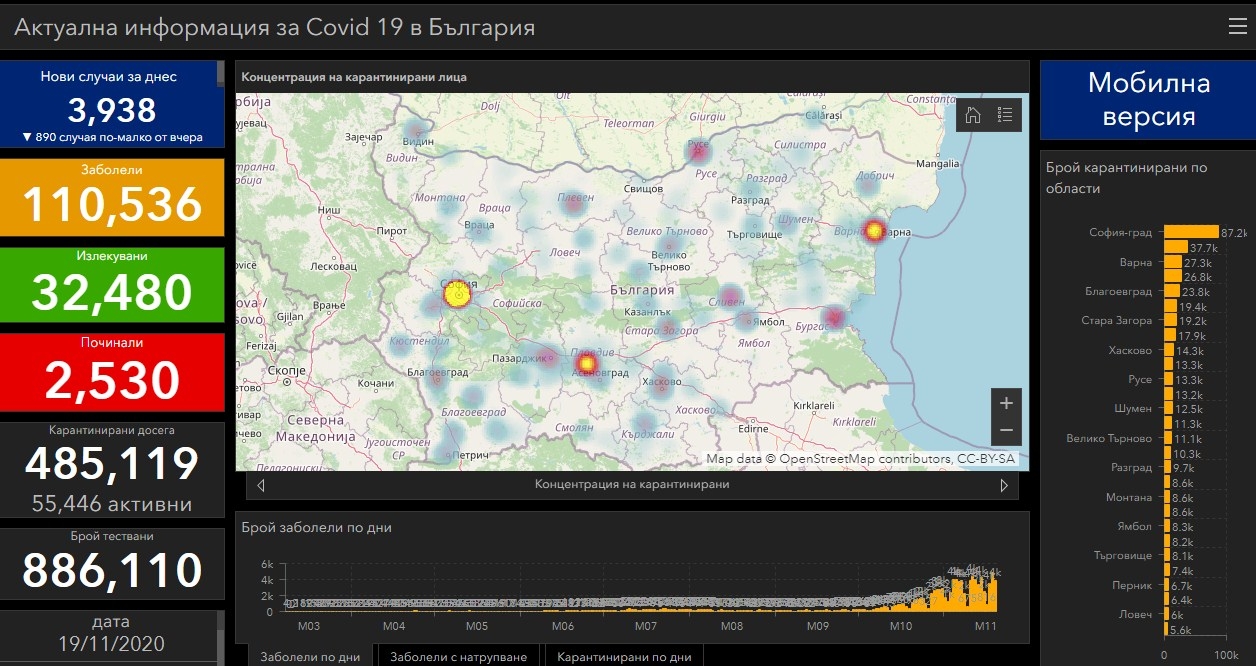Select the Заболели по дни tab

tap(310, 656)
